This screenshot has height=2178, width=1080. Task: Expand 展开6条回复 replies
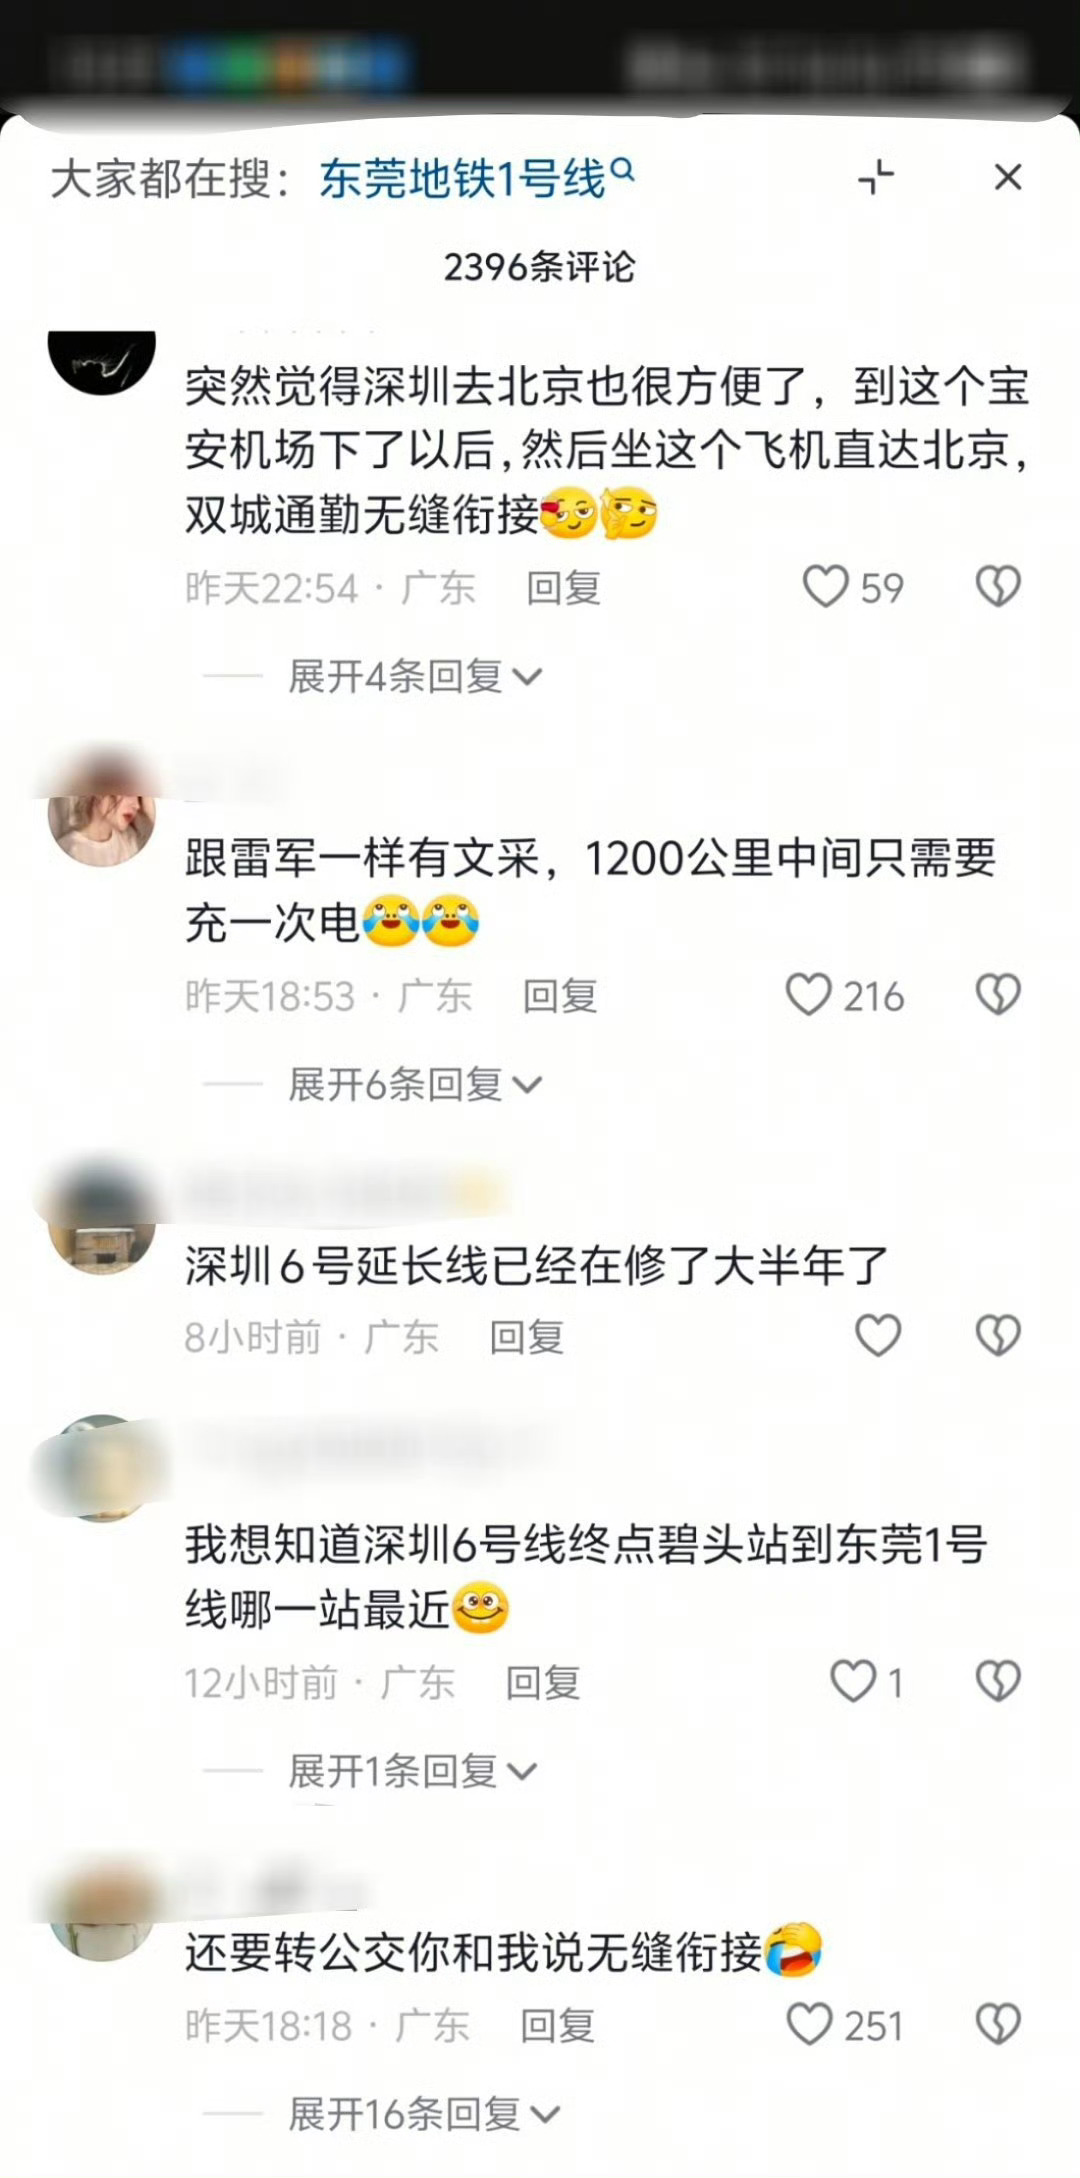click(415, 1084)
